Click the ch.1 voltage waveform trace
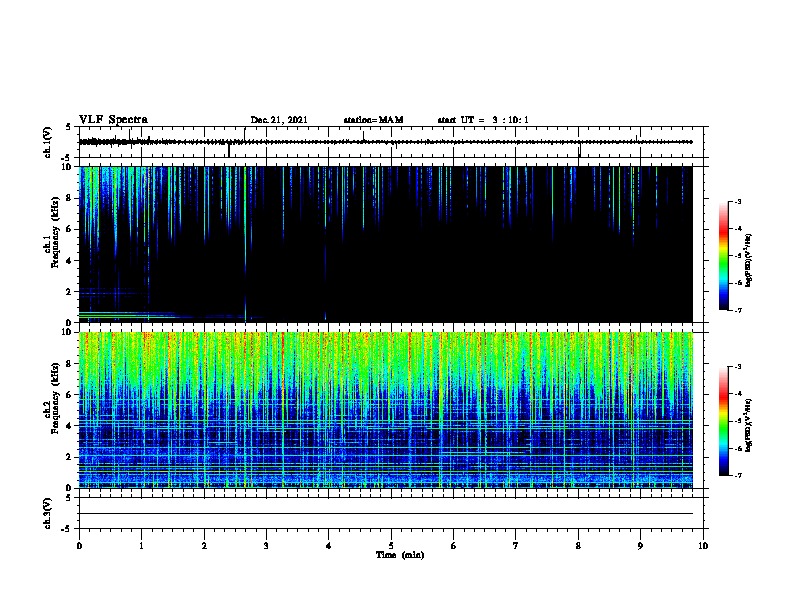The image size is (792, 612). coord(386,142)
